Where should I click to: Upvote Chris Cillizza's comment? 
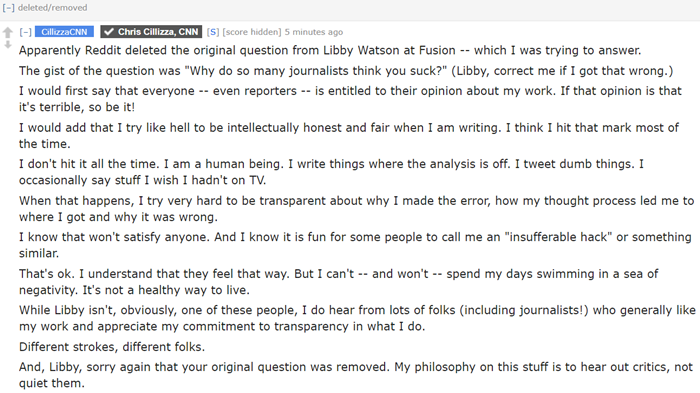(x=8, y=32)
